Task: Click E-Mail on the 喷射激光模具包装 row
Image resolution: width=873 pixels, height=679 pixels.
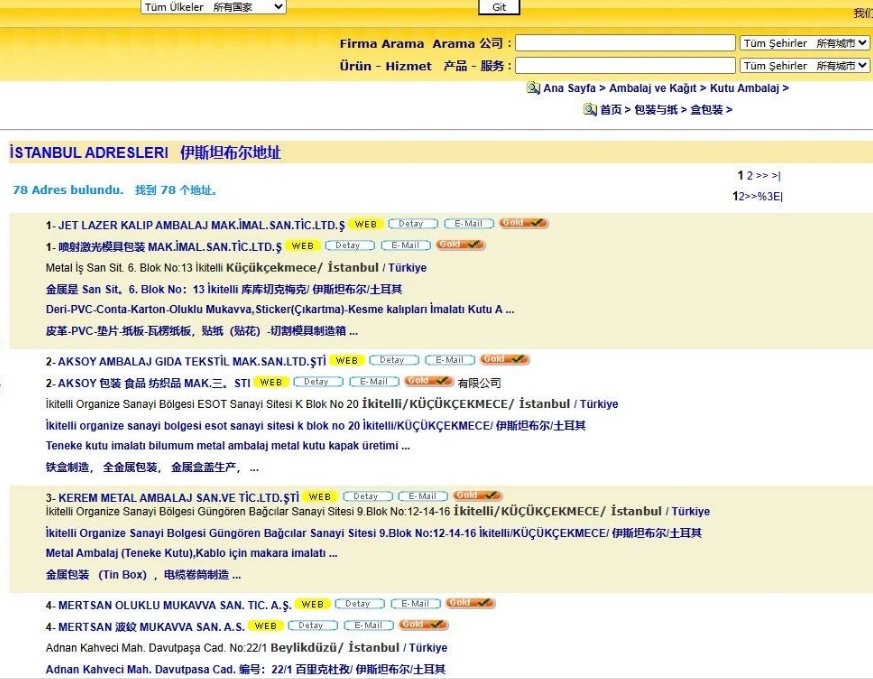Action: (406, 245)
